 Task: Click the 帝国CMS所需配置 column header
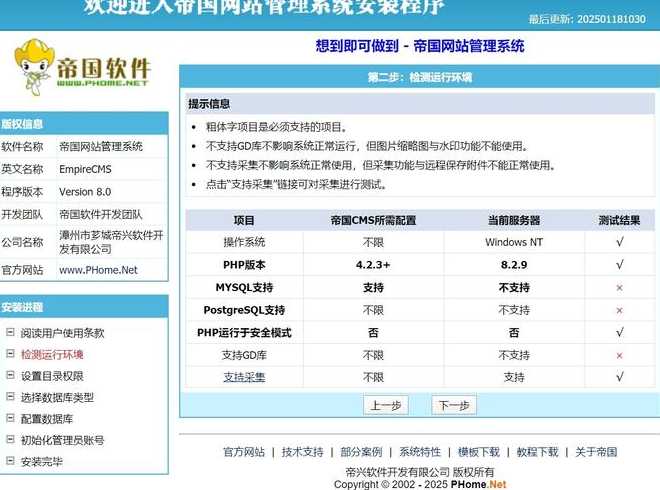pyautogui.click(x=373, y=220)
